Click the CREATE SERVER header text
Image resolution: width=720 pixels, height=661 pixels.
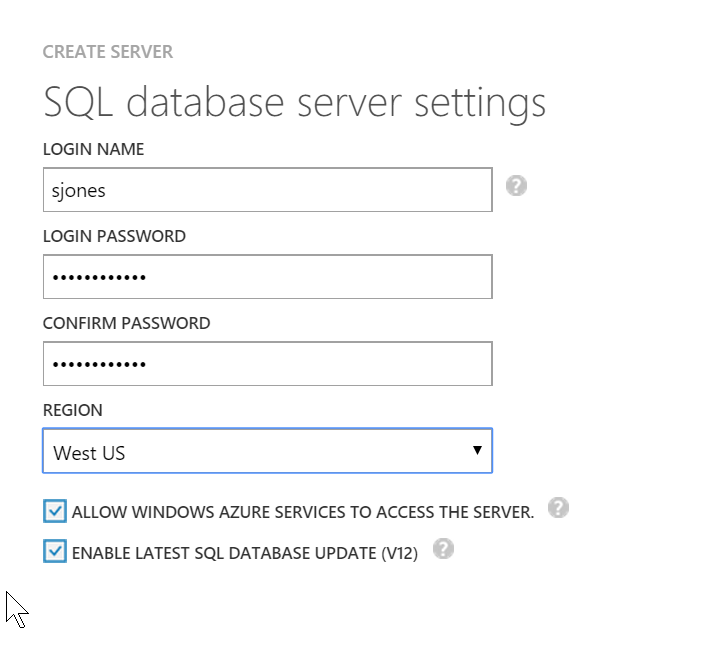pyautogui.click(x=107, y=52)
